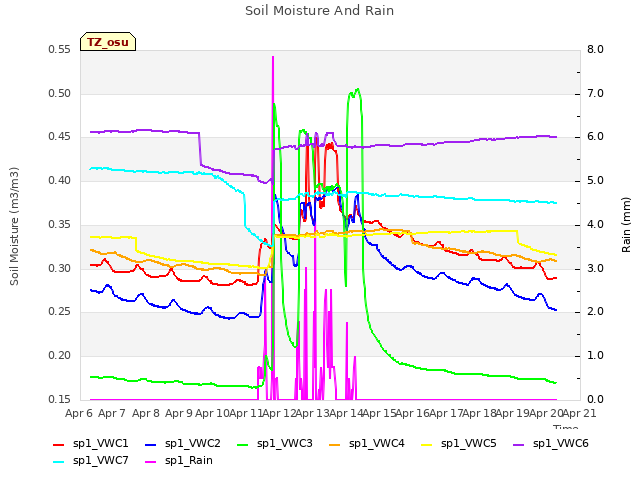This screenshot has width=640, height=480.
Task: Click the Apr 12 x-axis tick label
Action: click(x=279, y=413)
